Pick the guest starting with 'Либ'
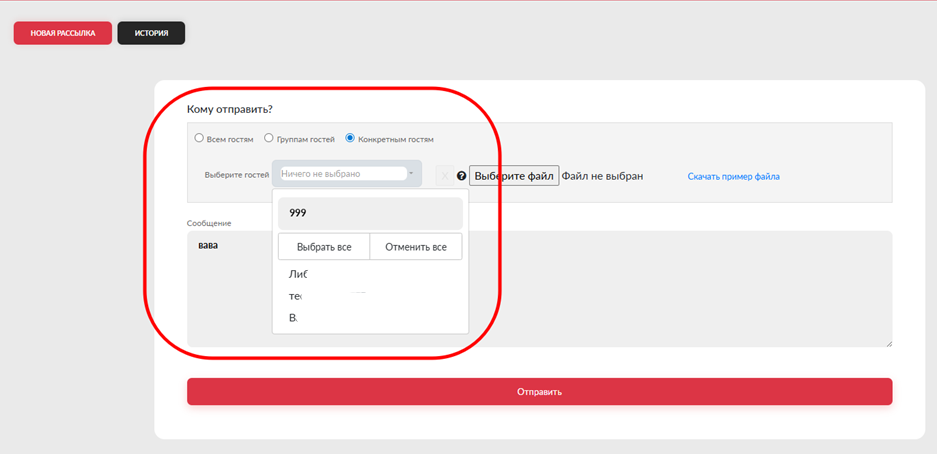Screen dimensions: 937x454 click(x=298, y=274)
